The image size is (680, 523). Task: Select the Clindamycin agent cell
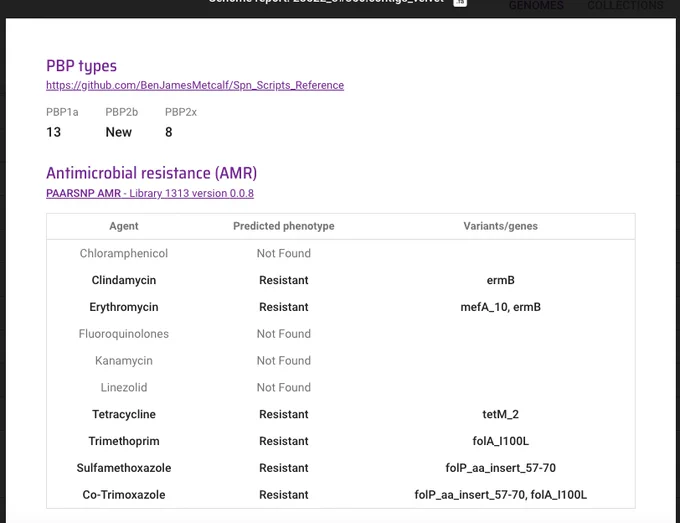(x=124, y=280)
